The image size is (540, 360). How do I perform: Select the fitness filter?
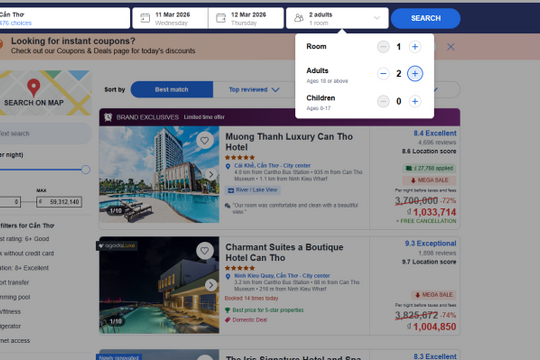pyautogui.click(x=10, y=311)
